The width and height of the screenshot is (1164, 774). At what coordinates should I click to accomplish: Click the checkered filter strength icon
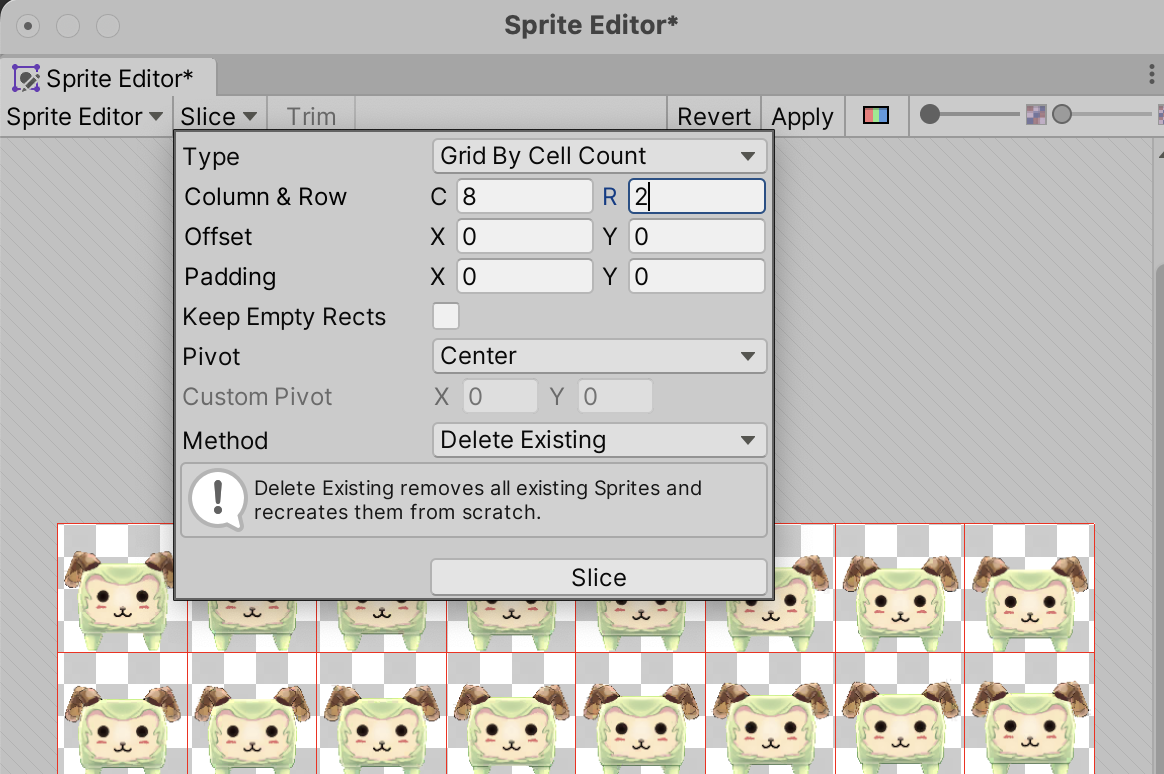click(1036, 114)
